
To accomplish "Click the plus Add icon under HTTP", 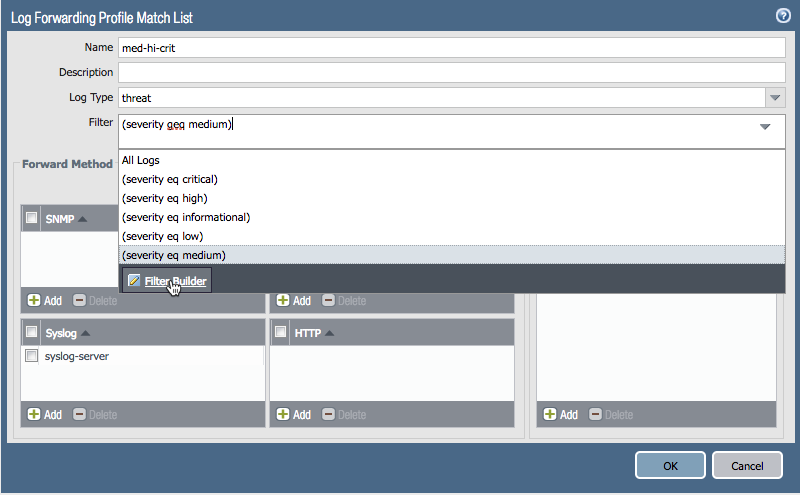I will [284, 414].
